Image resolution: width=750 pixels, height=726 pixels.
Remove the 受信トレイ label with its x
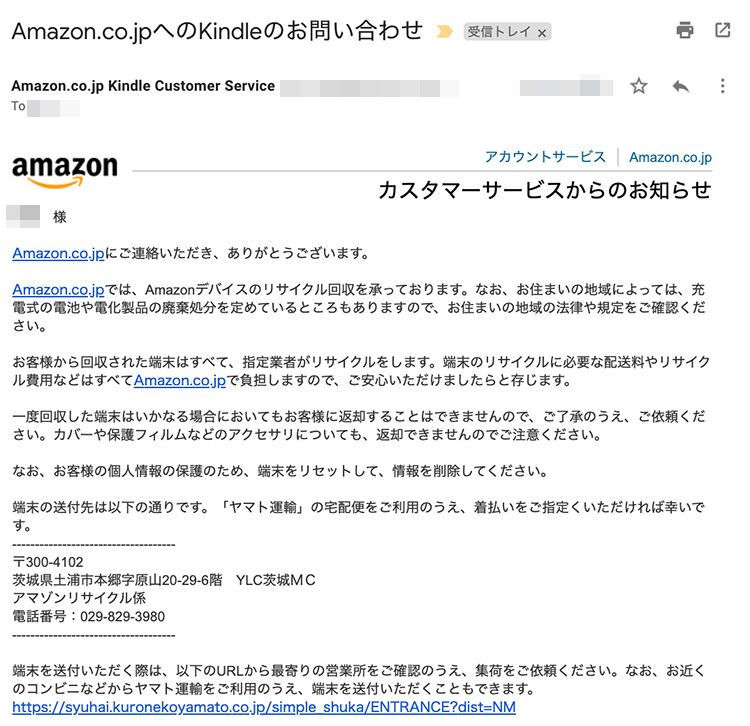(x=542, y=33)
